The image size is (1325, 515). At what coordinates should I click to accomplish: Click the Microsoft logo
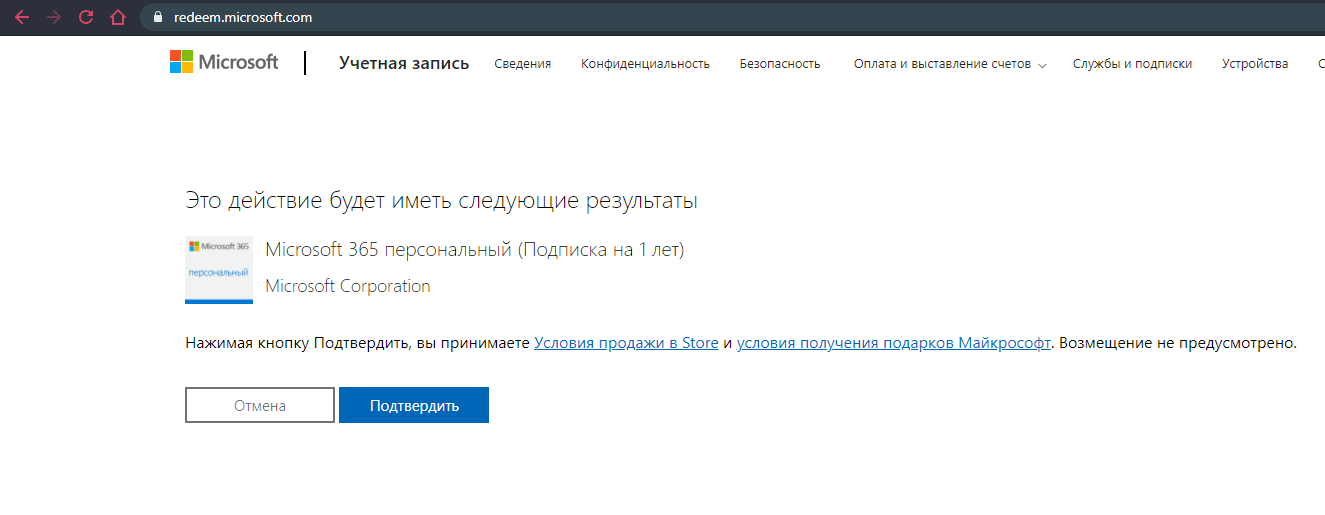pyautogui.click(x=224, y=62)
